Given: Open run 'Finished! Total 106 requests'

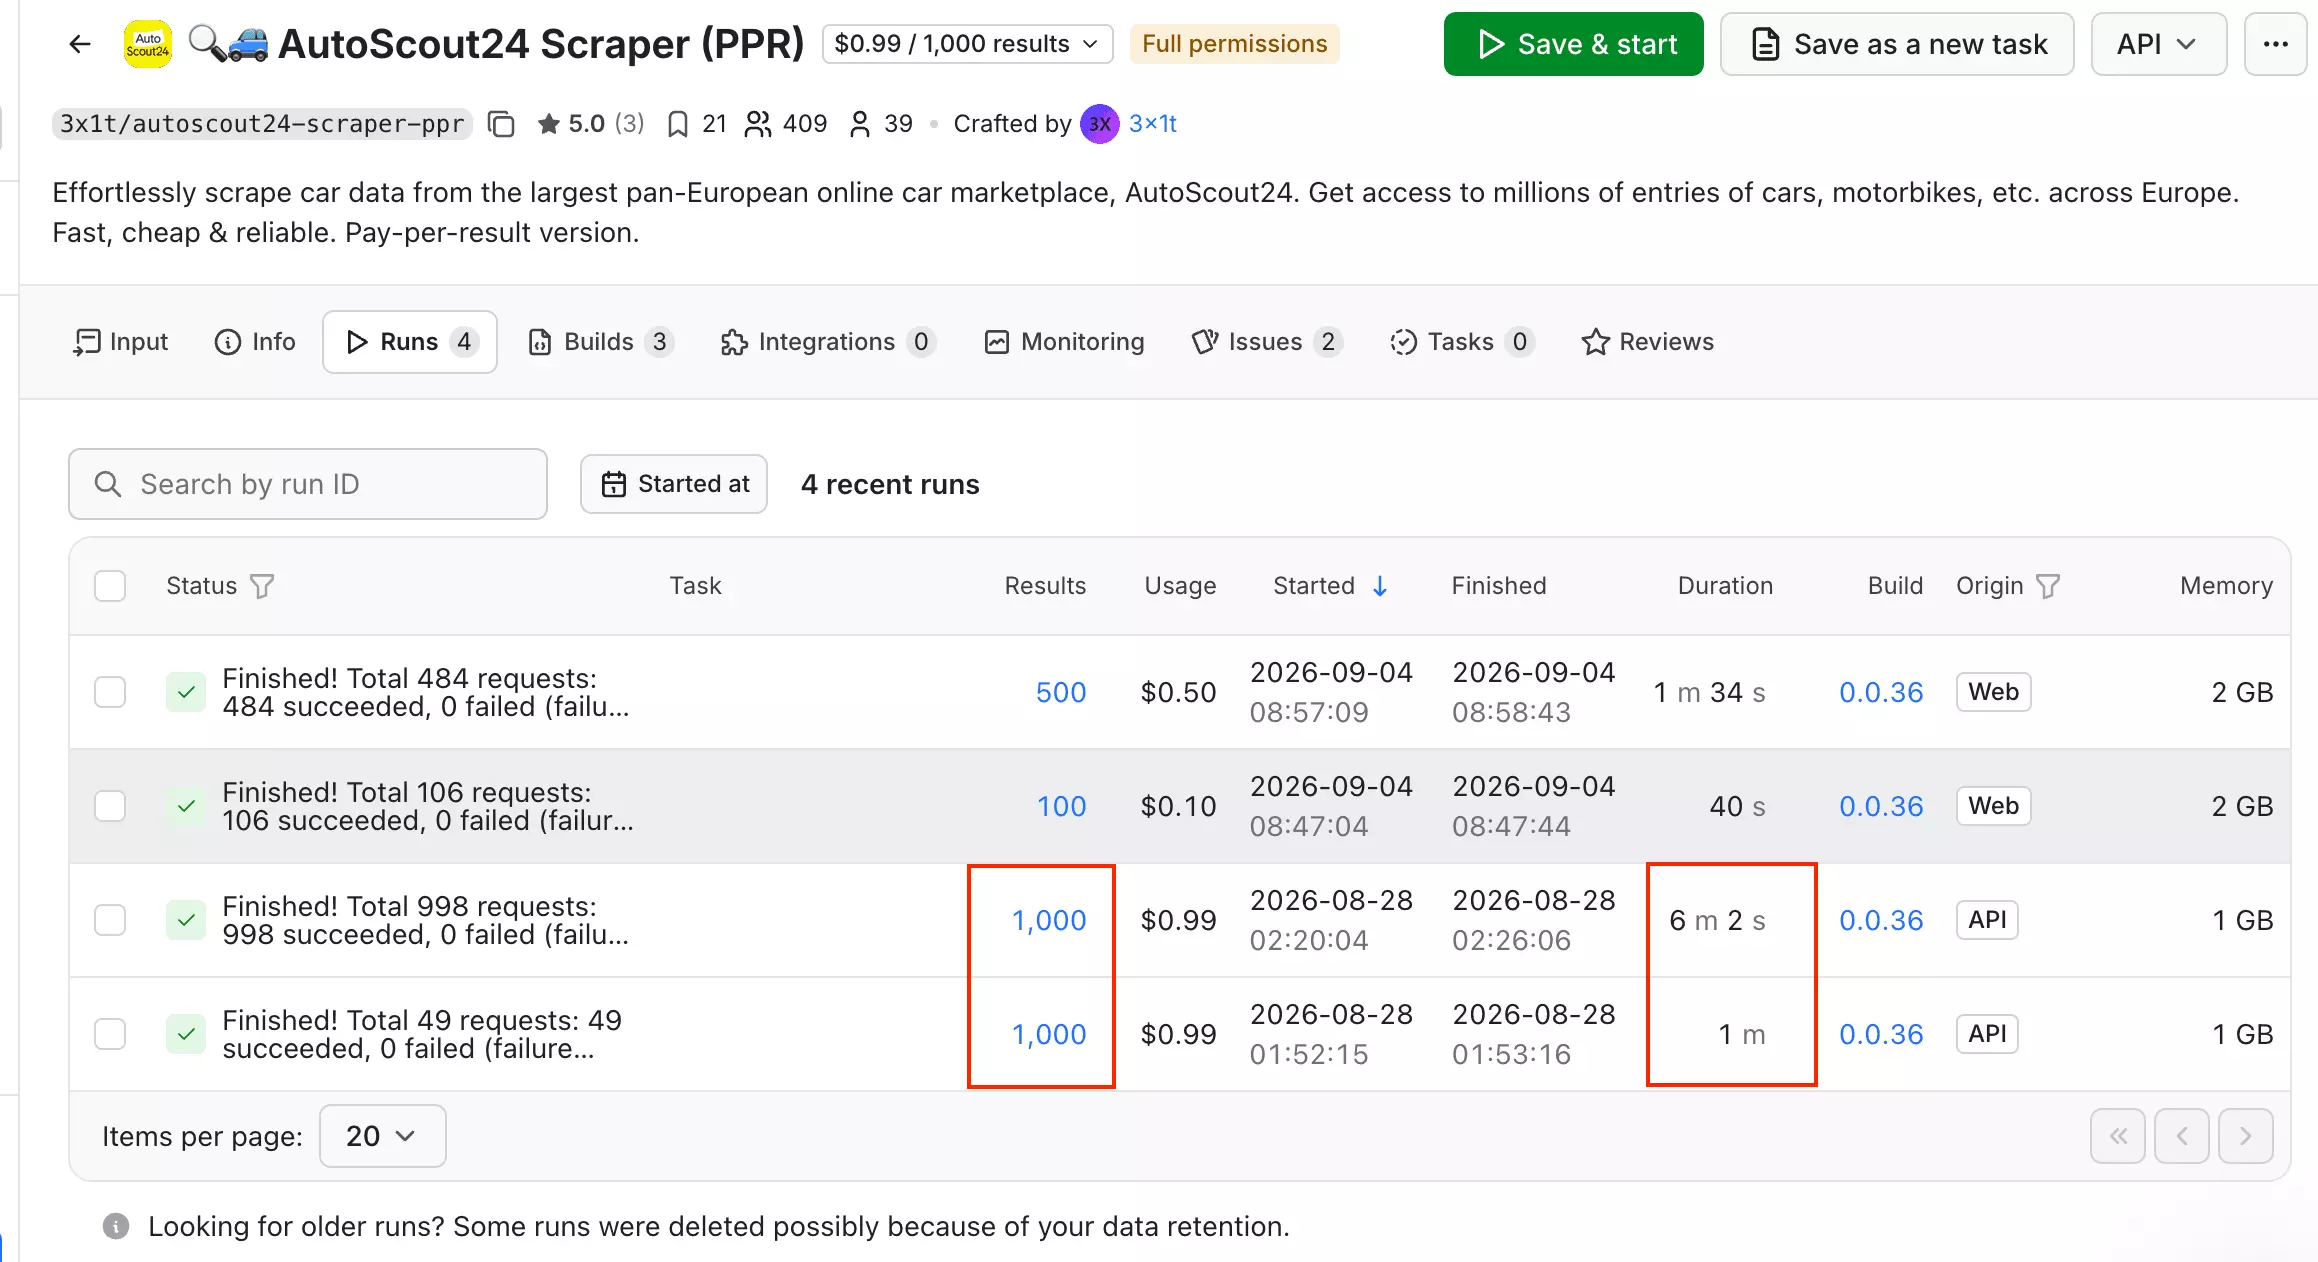Looking at the screenshot, I should pos(428,806).
